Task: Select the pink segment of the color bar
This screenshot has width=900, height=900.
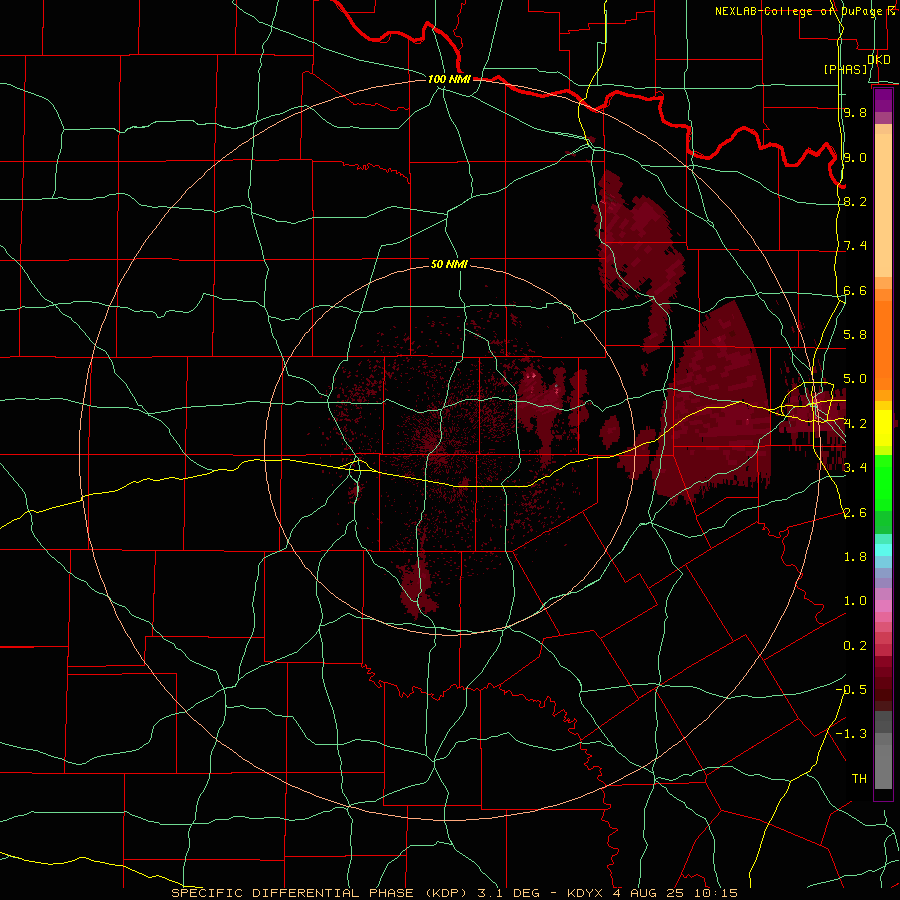Action: click(883, 606)
